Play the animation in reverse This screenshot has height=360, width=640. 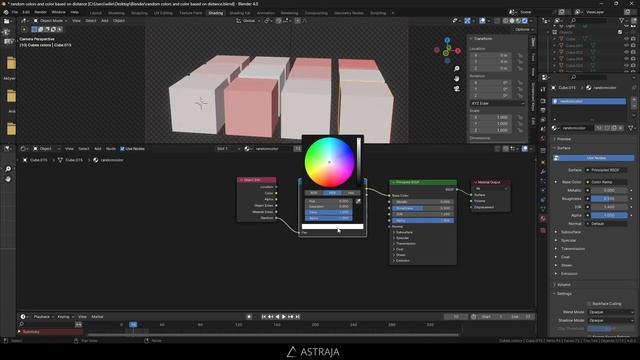(x=277, y=317)
